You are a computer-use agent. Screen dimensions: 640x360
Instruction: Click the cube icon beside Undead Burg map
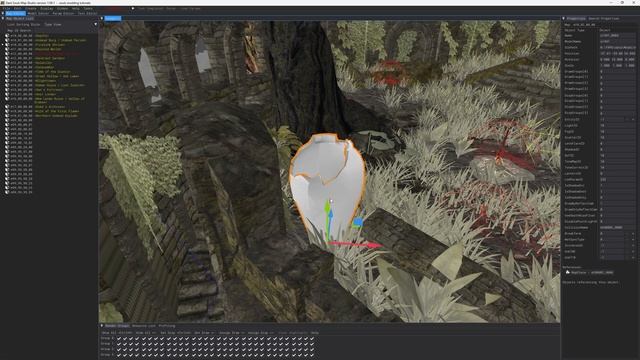pyautogui.click(x=7, y=40)
